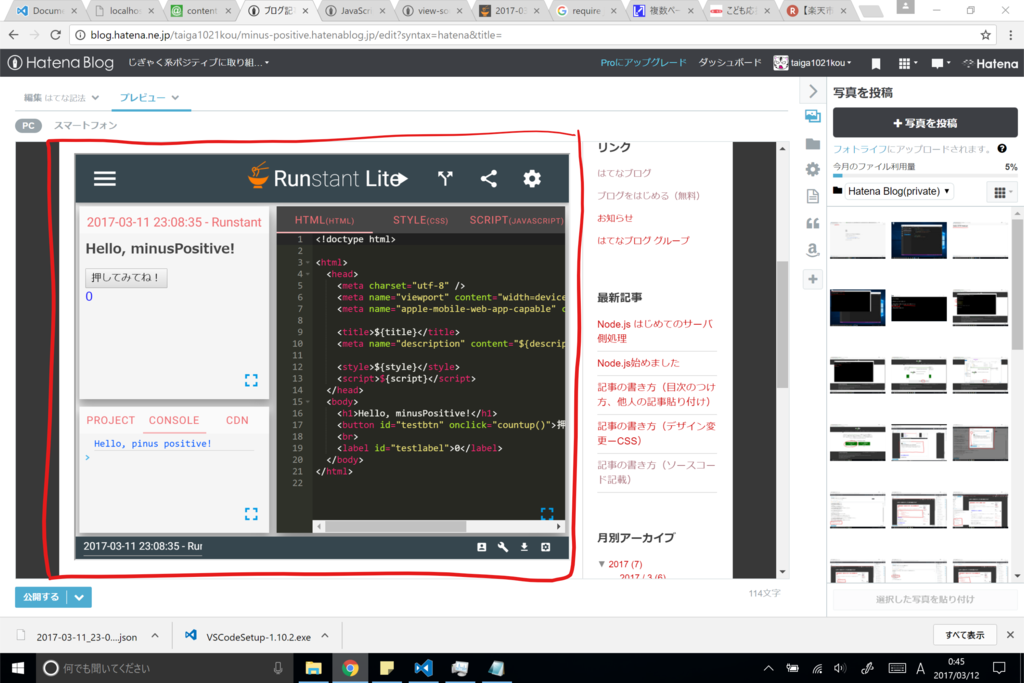Open Visual Studio Code from the taskbar
This screenshot has height=683, width=1024.
pyautogui.click(x=423, y=668)
